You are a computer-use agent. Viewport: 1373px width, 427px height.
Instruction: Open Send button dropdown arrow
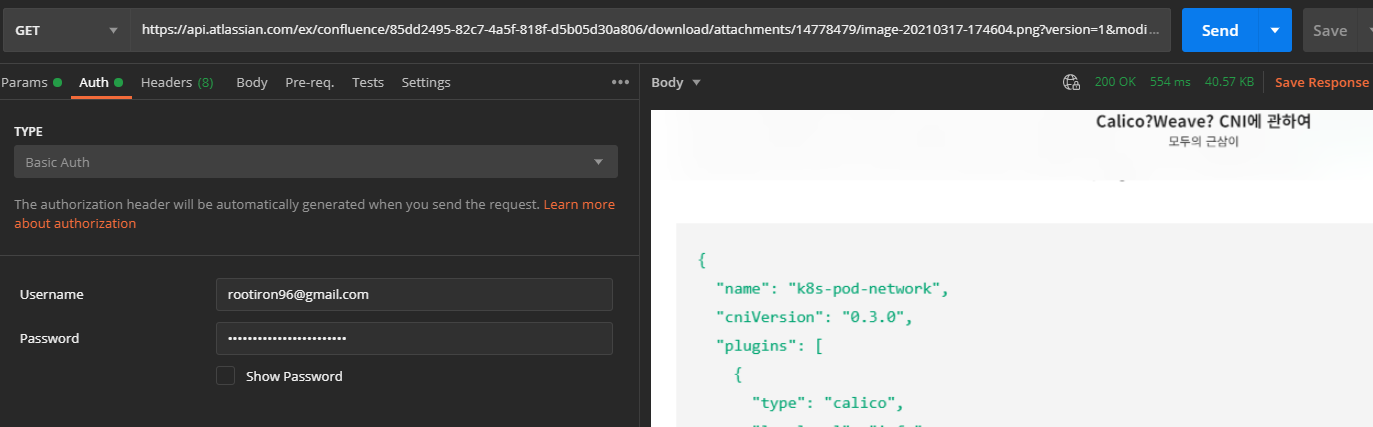coord(1274,30)
